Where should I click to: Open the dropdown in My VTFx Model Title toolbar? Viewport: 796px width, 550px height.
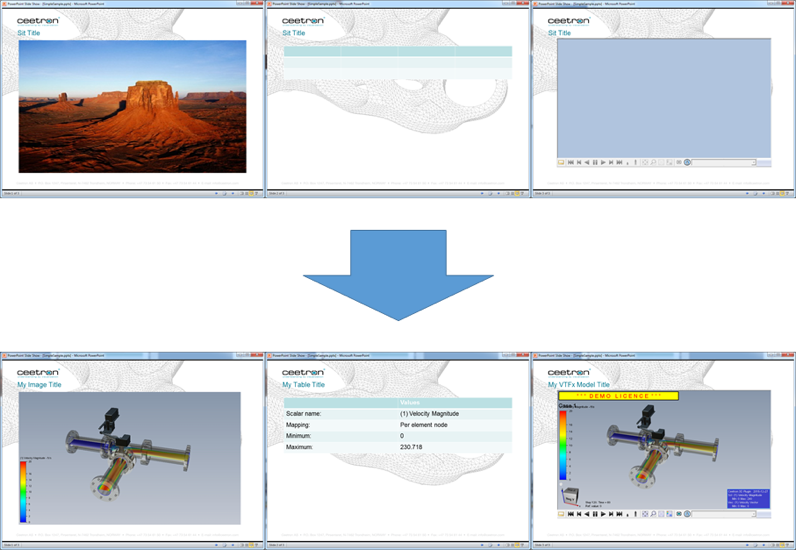click(x=753, y=514)
